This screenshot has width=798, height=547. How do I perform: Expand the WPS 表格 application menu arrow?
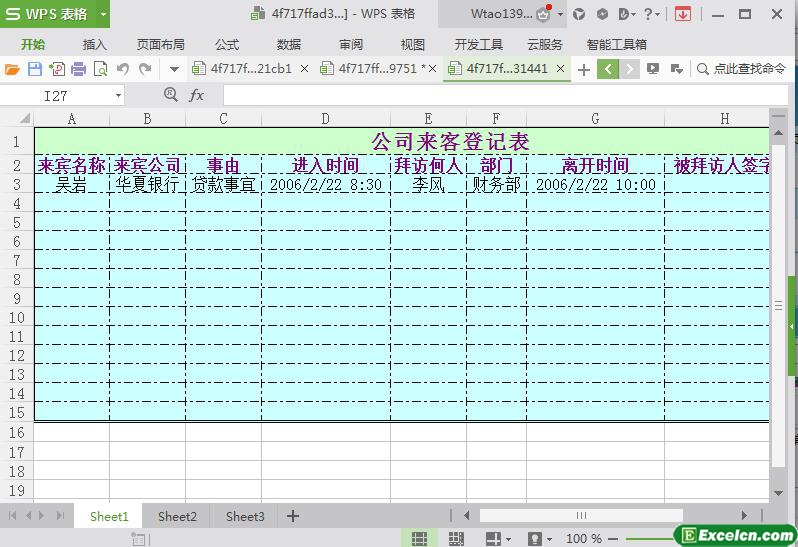point(103,14)
